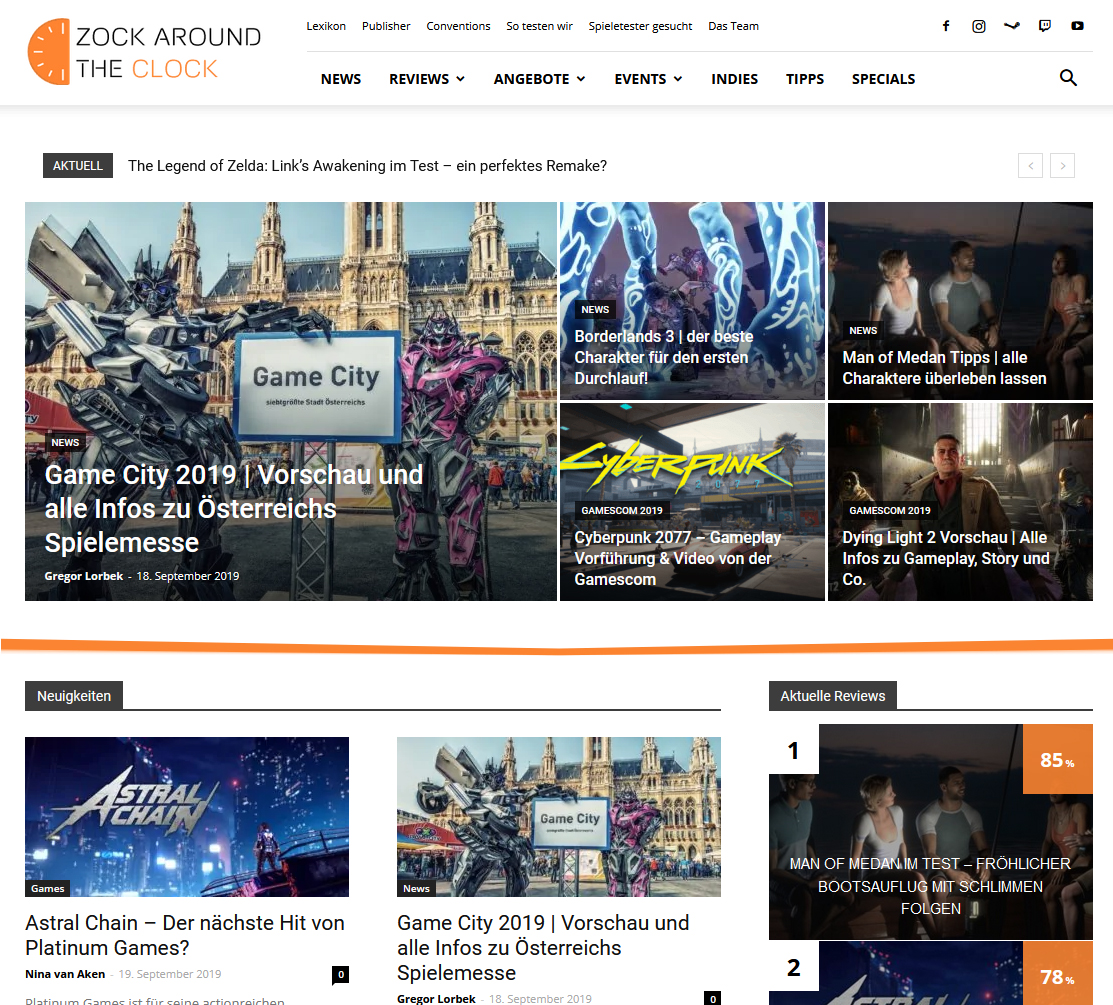
Task: Open the Man of Medan im Test review title
Action: [931, 886]
